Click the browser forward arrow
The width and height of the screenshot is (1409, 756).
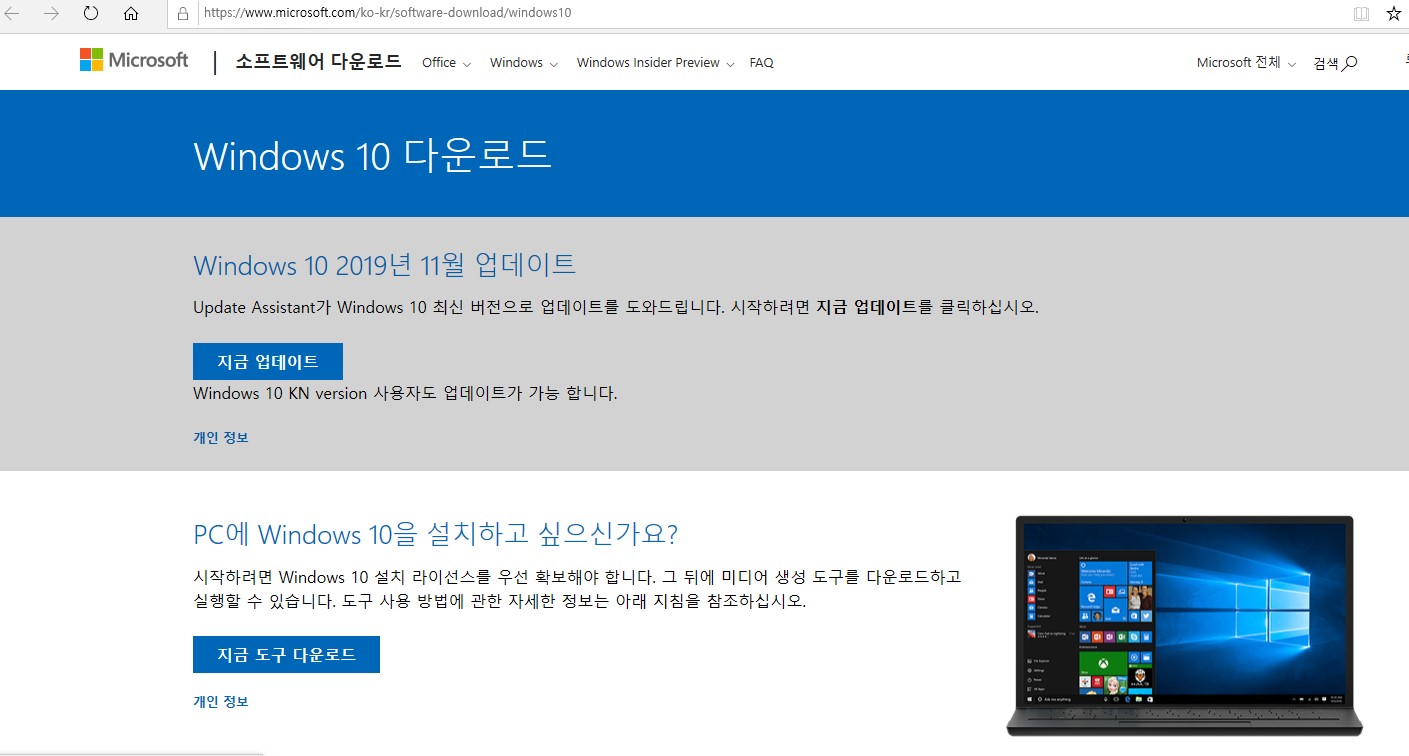[x=51, y=14]
